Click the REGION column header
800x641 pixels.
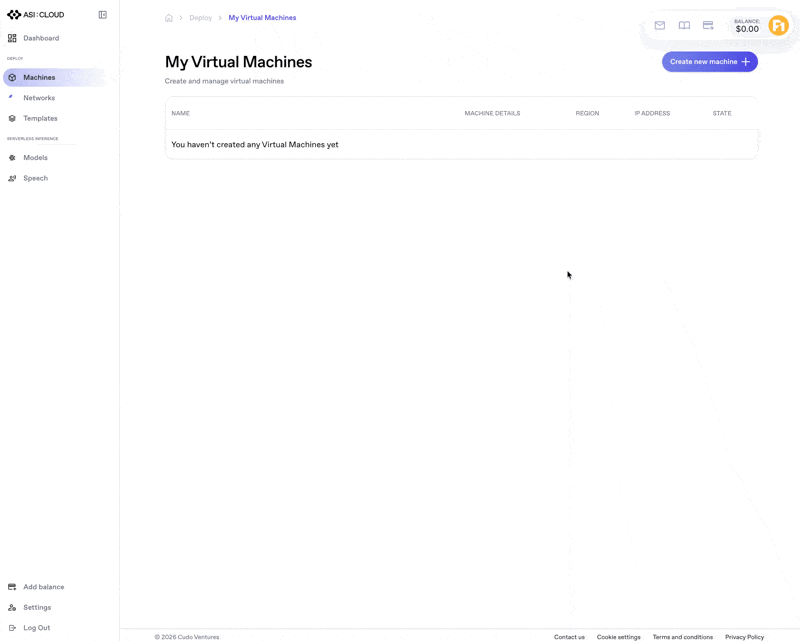click(587, 113)
